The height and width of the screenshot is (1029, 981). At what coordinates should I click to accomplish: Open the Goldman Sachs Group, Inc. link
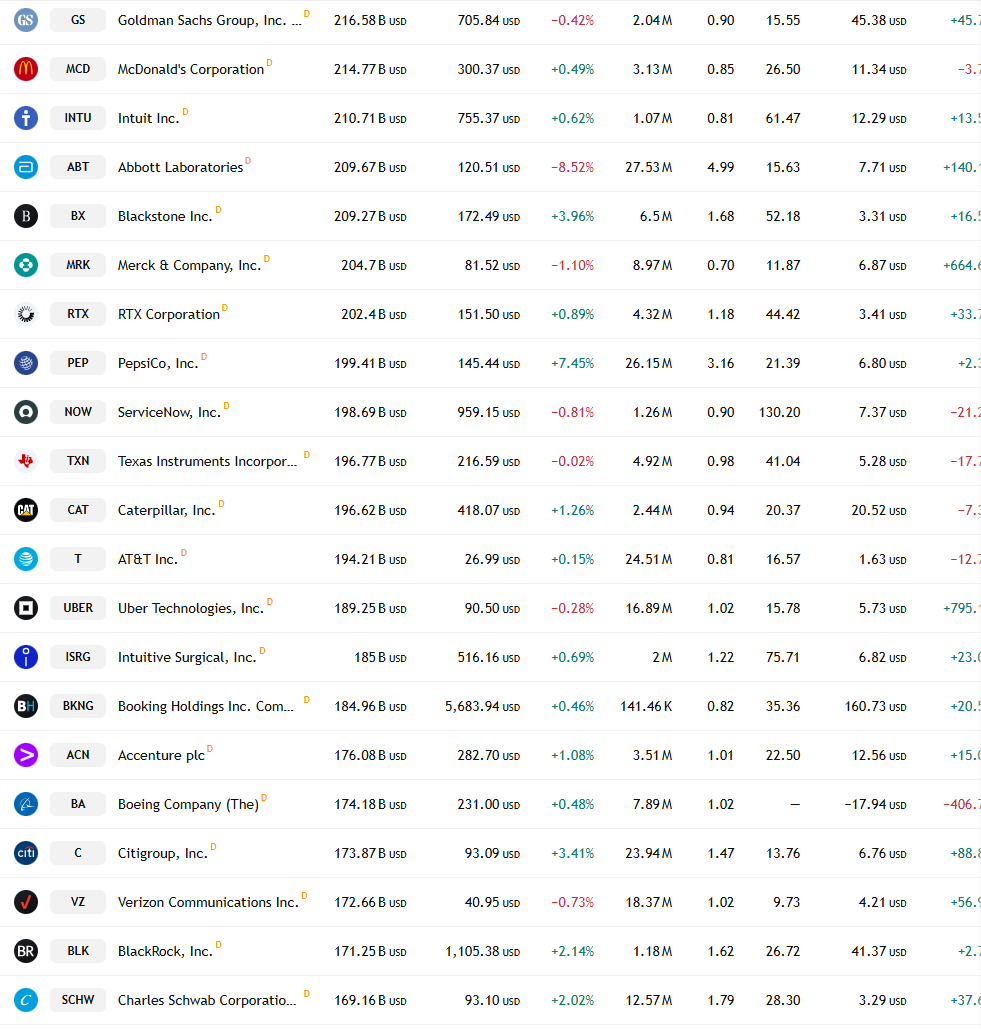click(x=210, y=20)
